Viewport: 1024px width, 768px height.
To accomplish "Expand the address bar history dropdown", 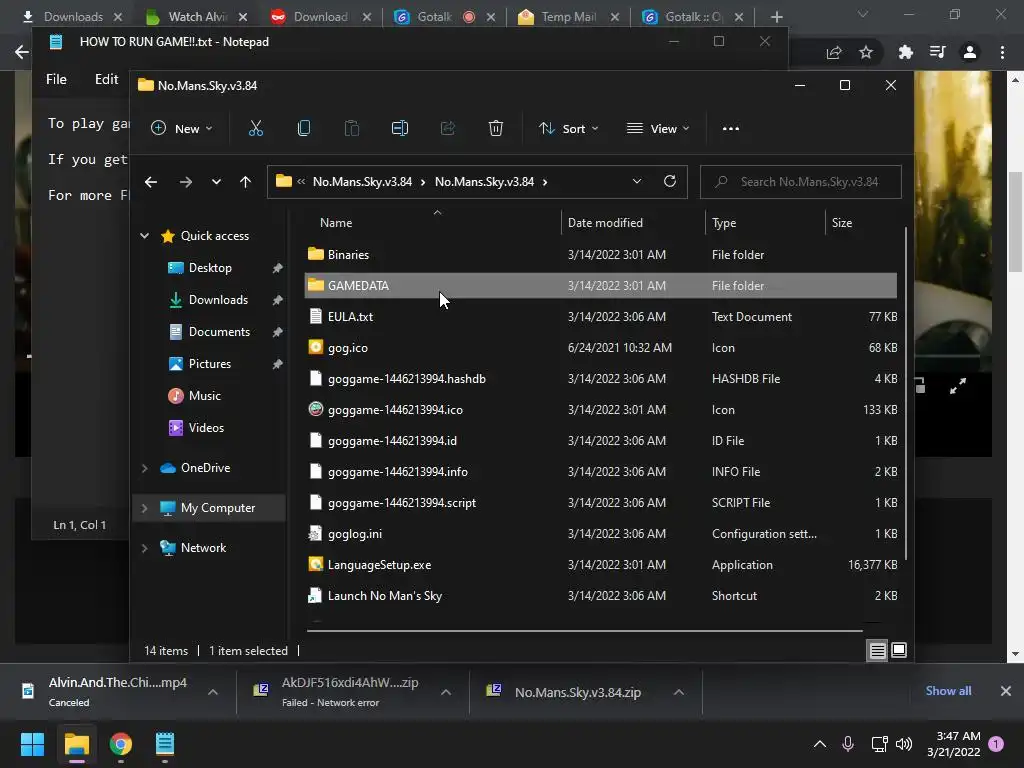I will coord(637,182).
